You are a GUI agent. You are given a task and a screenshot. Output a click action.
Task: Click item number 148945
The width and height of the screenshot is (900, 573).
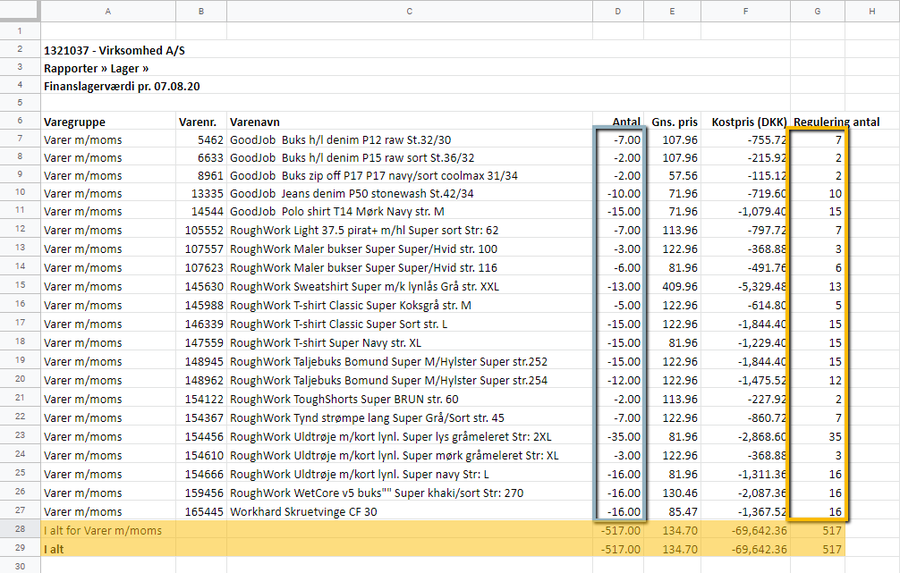[x=204, y=362]
